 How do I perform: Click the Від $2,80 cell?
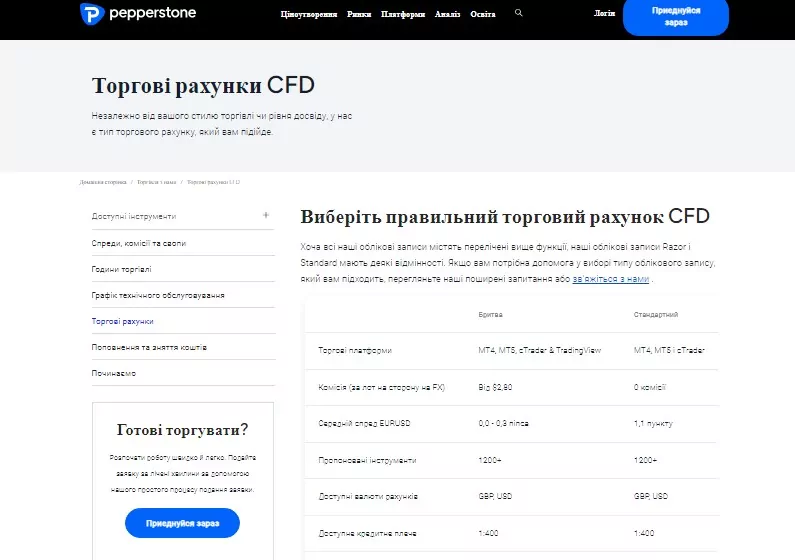click(495, 387)
